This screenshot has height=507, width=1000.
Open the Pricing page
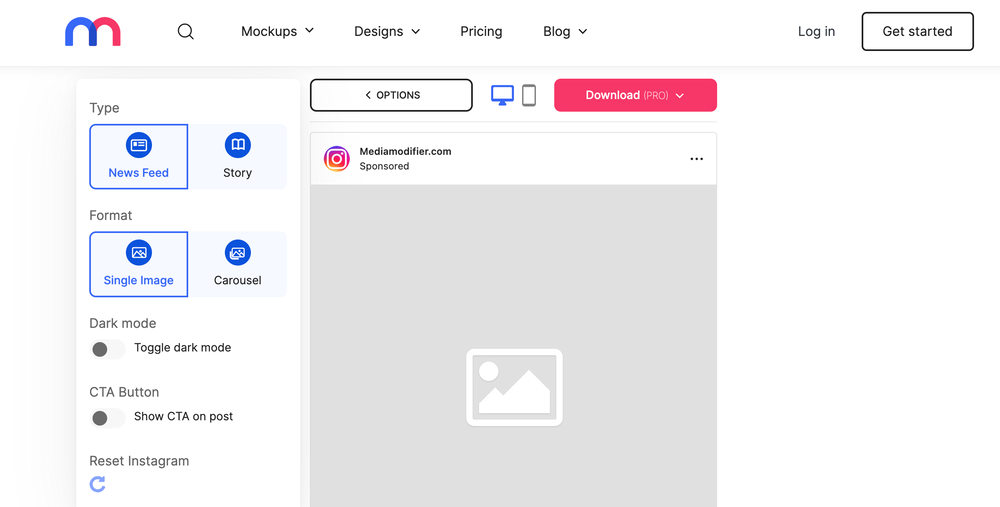pyautogui.click(x=482, y=31)
